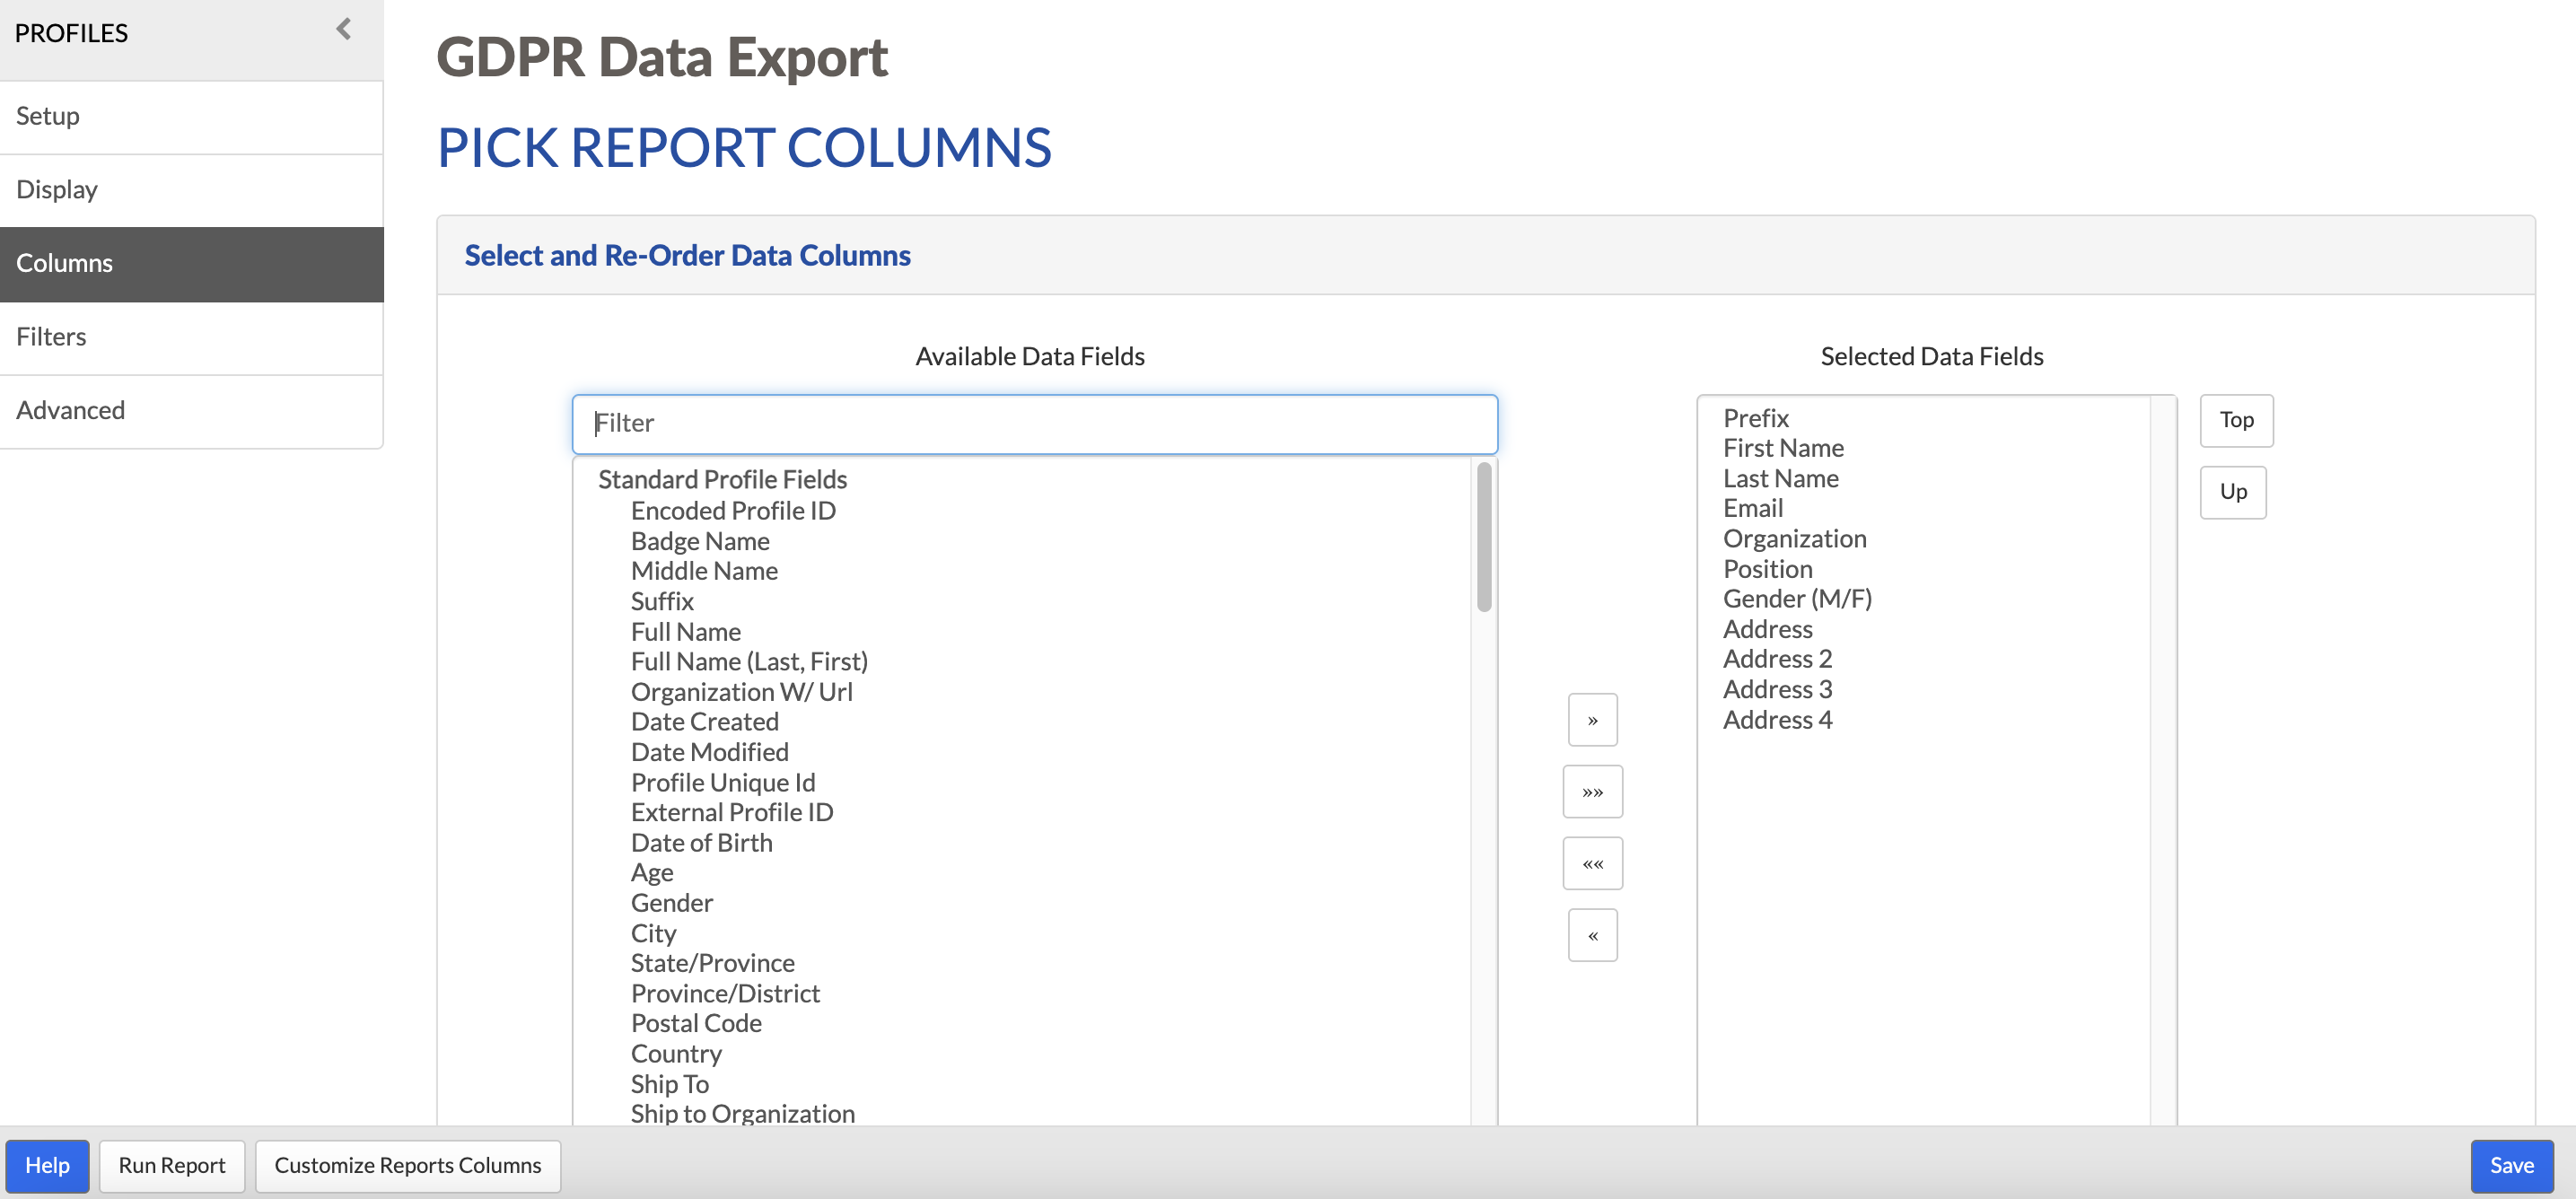Add all fields with »» button

[1592, 792]
